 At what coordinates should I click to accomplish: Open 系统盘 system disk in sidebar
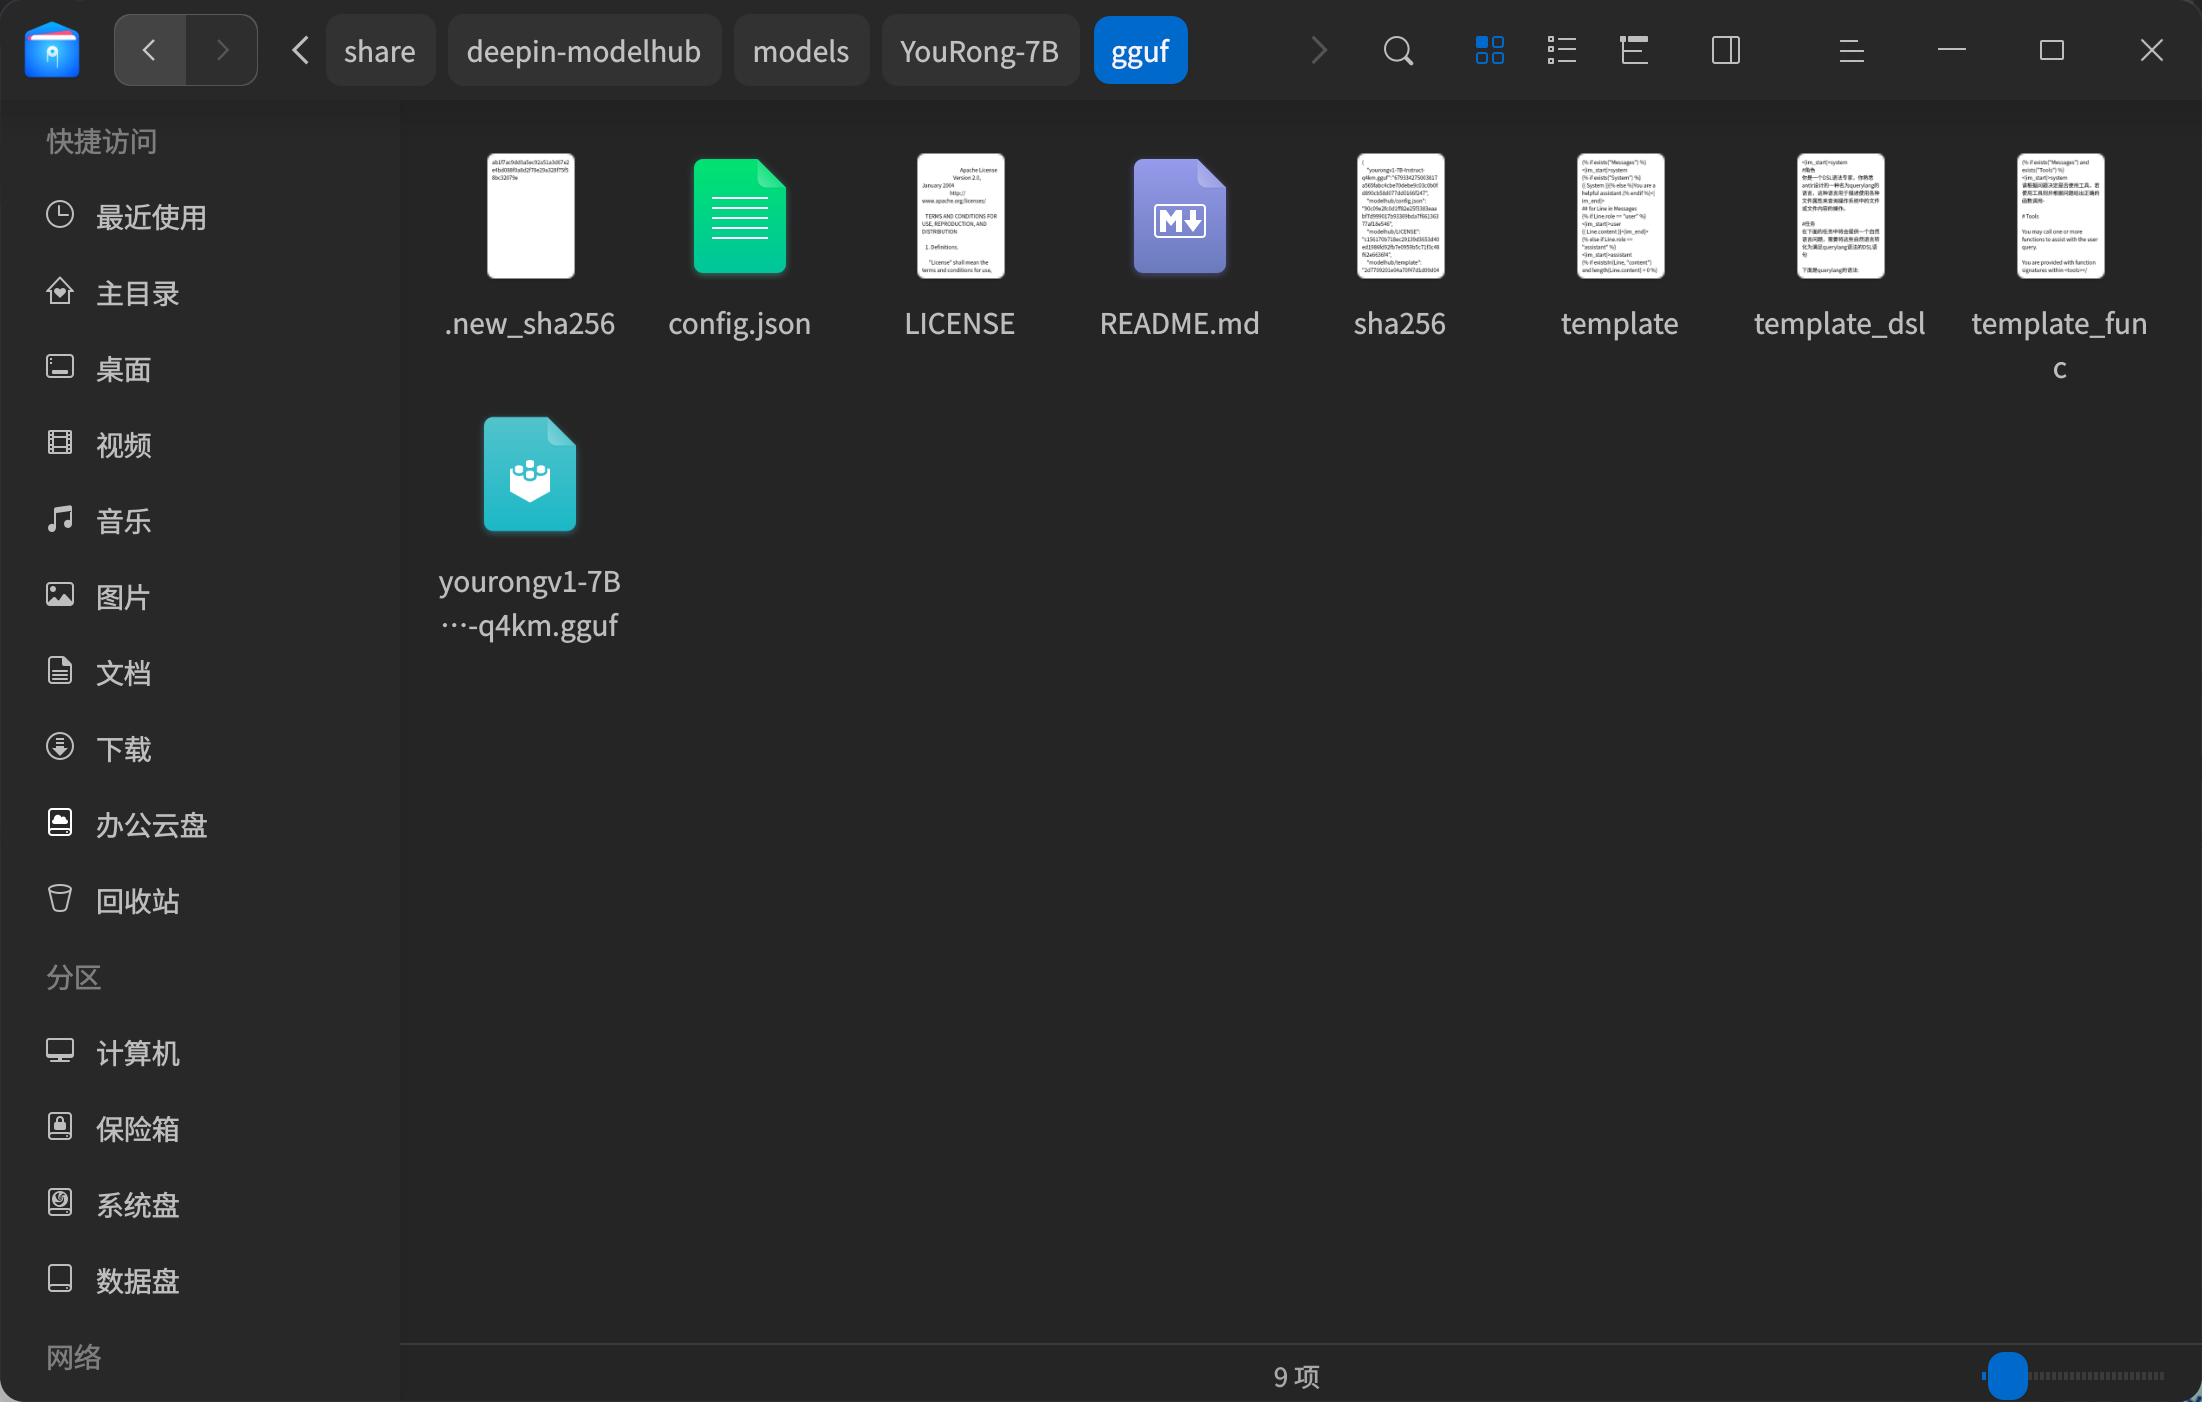tap(200, 1204)
